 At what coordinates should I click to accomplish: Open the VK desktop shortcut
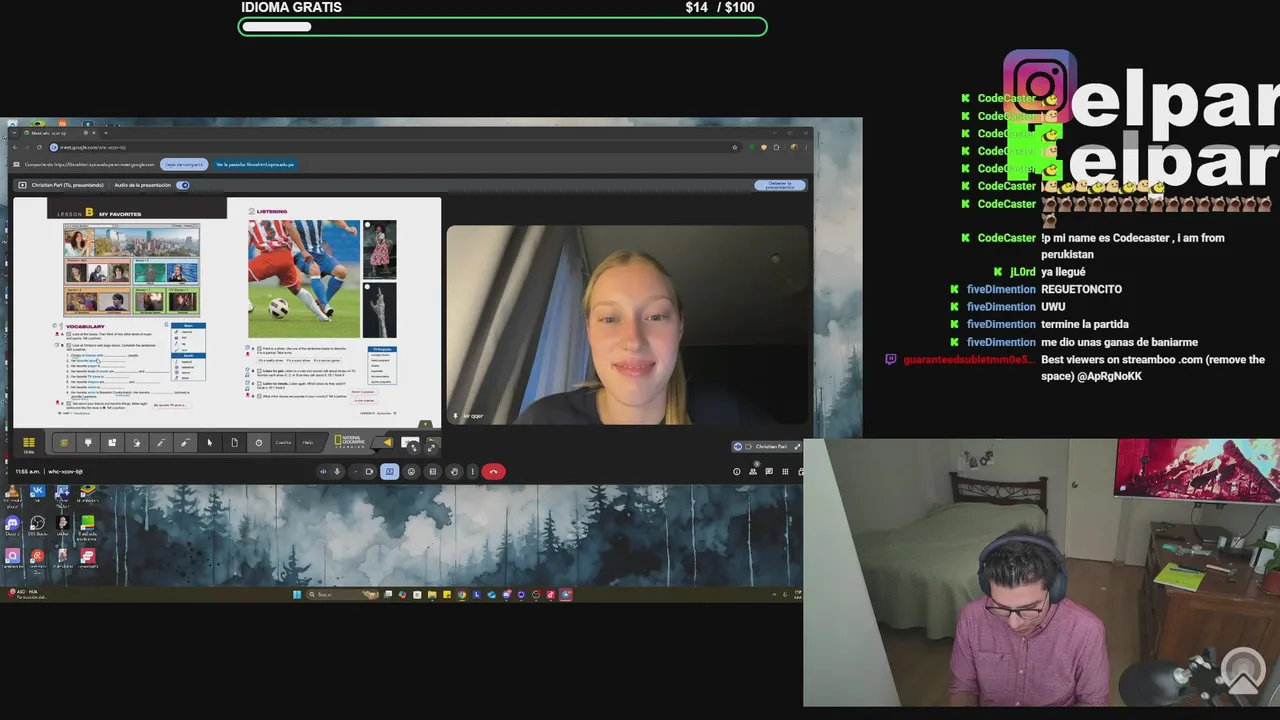[37, 493]
